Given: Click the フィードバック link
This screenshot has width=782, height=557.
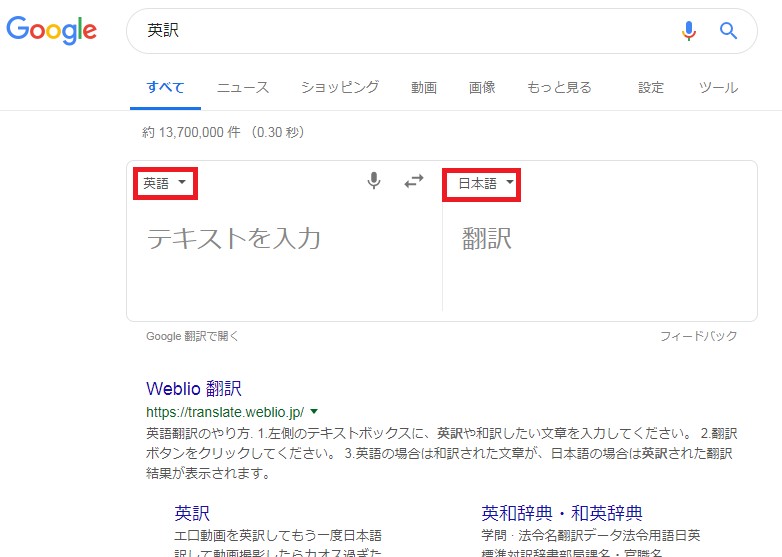Looking at the screenshot, I should click(x=698, y=336).
